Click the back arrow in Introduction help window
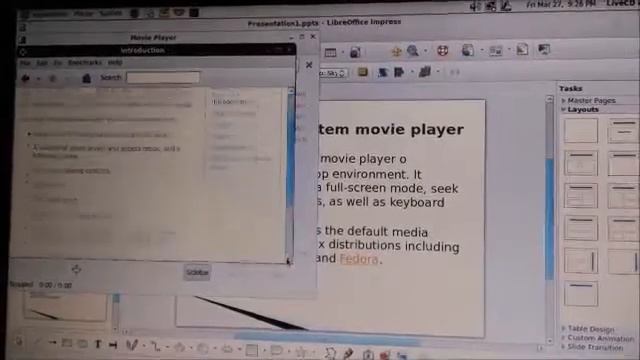This screenshot has width=640, height=360. (x=26, y=78)
